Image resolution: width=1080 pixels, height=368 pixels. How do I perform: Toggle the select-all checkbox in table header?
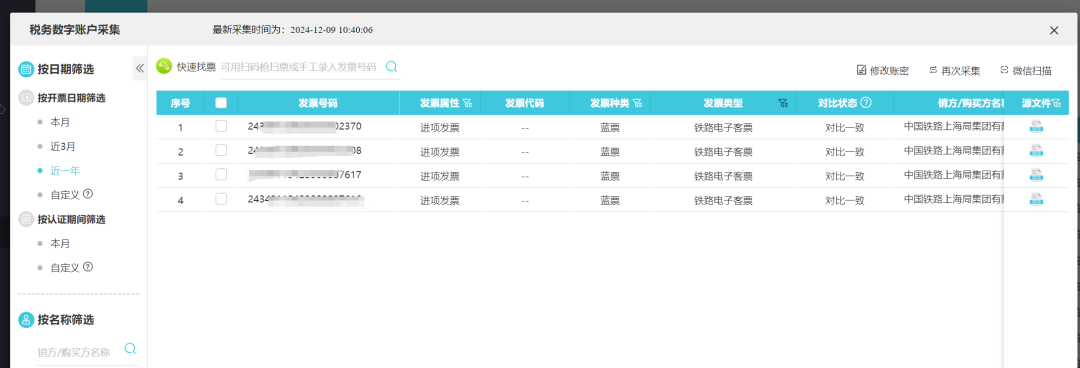(x=221, y=103)
